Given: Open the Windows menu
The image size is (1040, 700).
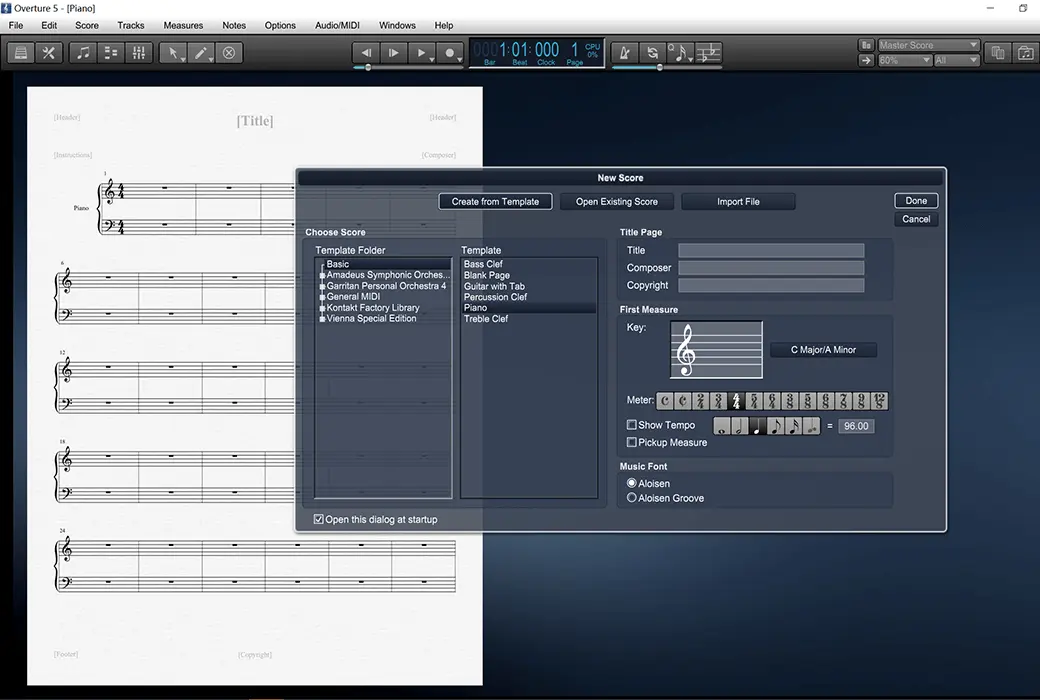Looking at the screenshot, I should coord(397,25).
